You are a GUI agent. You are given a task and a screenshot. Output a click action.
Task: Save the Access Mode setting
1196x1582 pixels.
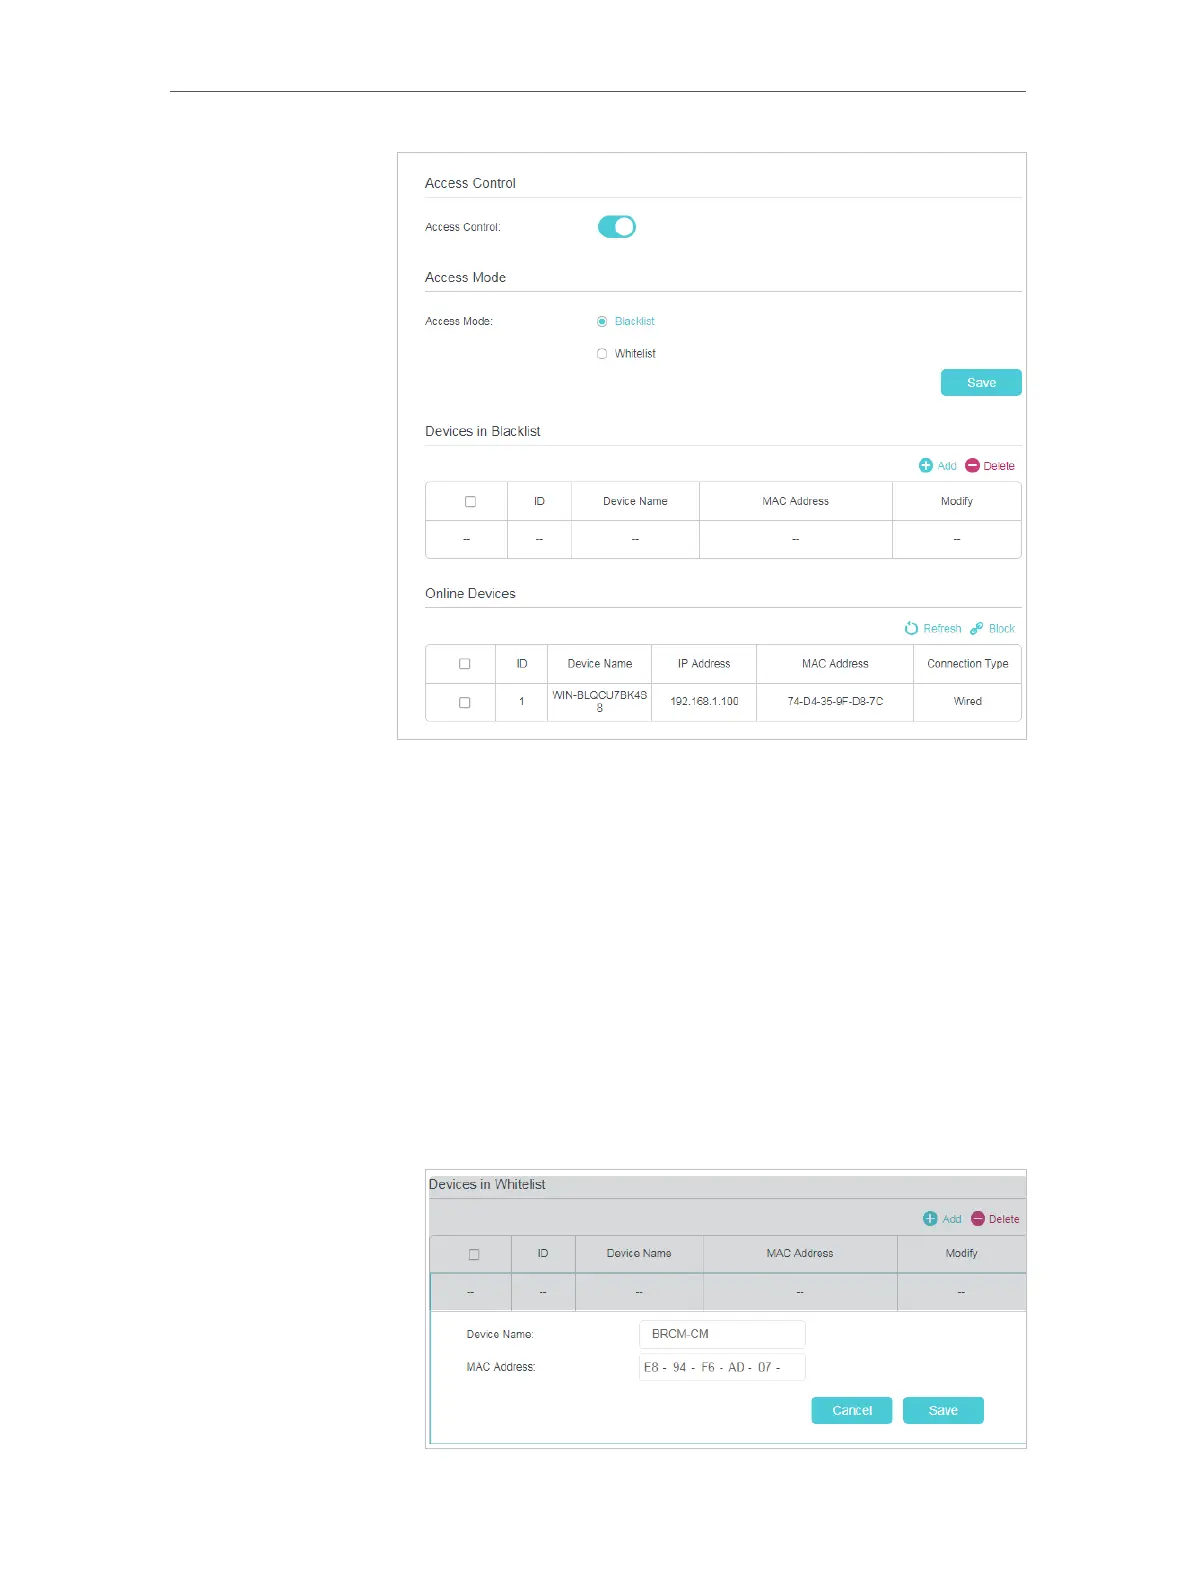(x=981, y=383)
